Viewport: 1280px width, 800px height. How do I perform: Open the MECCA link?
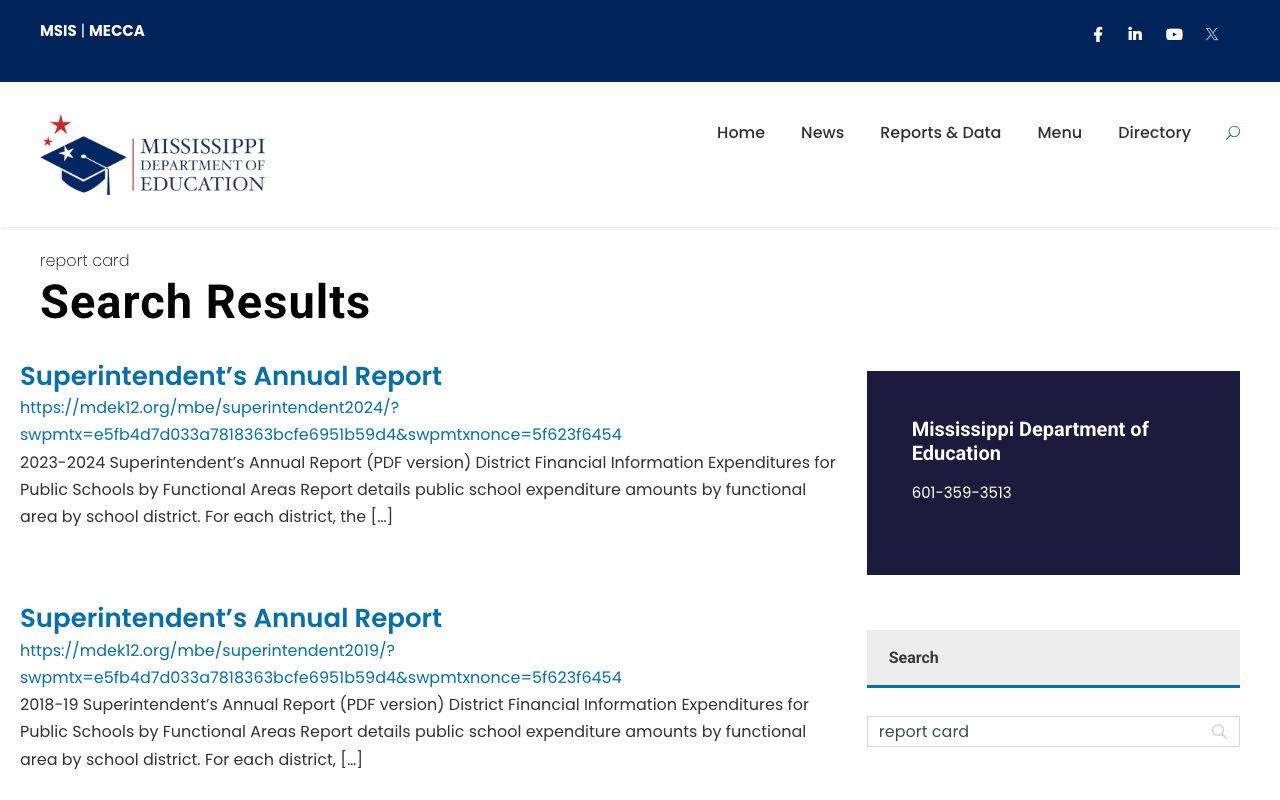pos(117,31)
